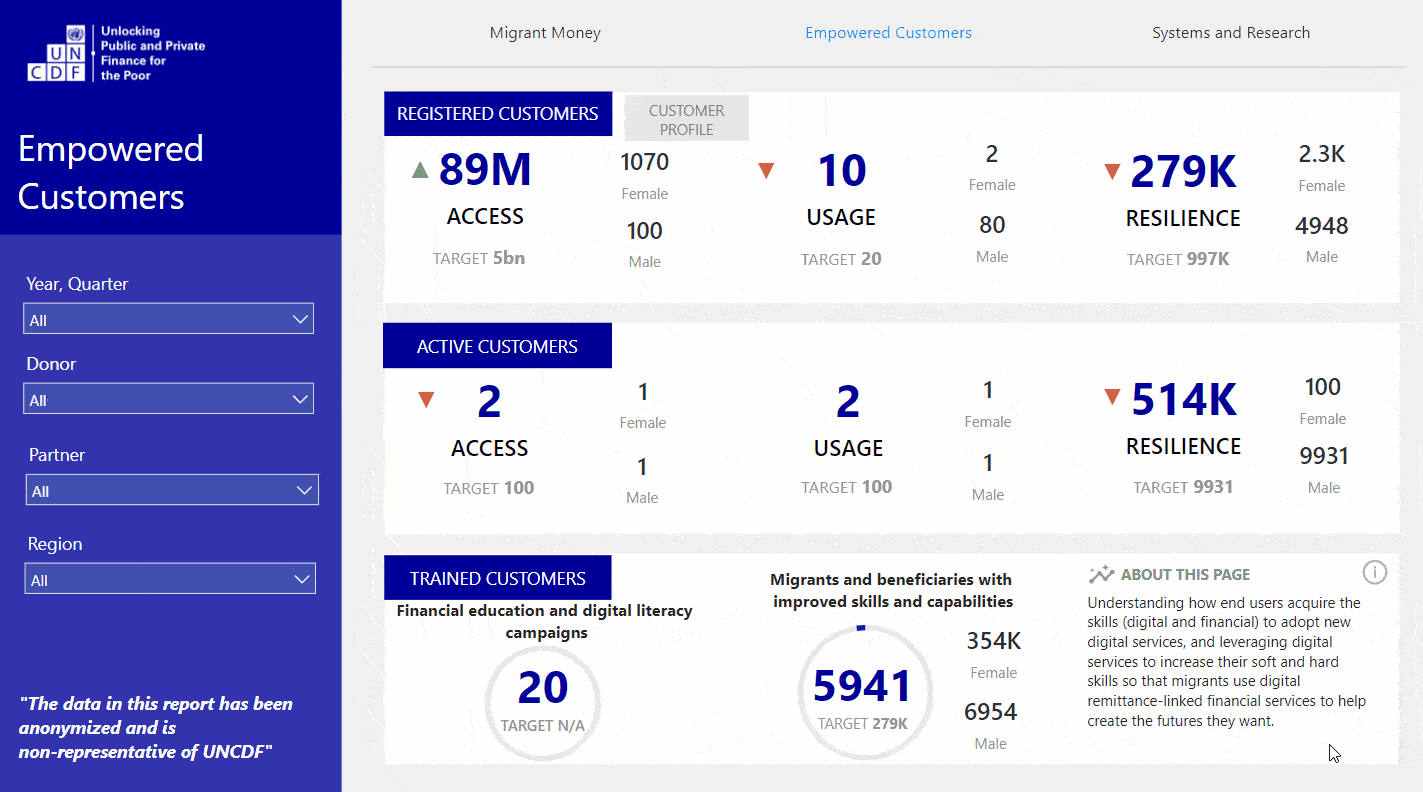Open the Region dropdown list
This screenshot has width=1423, height=792.
(x=169, y=579)
